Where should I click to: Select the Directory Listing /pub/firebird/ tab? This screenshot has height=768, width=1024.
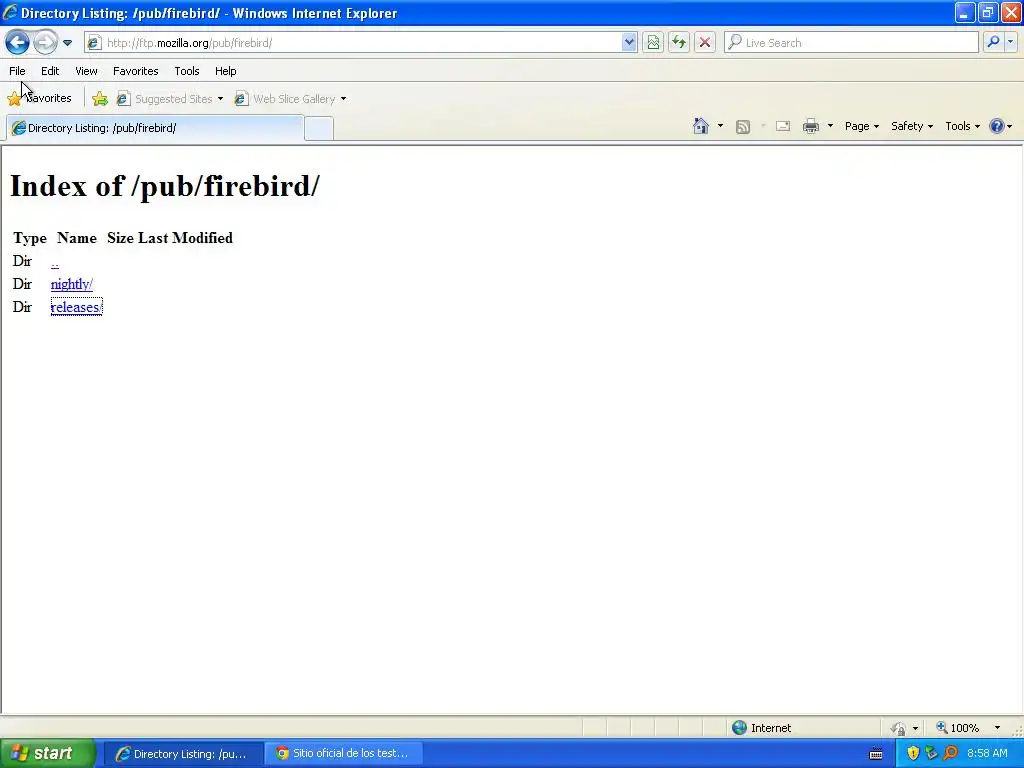click(155, 128)
